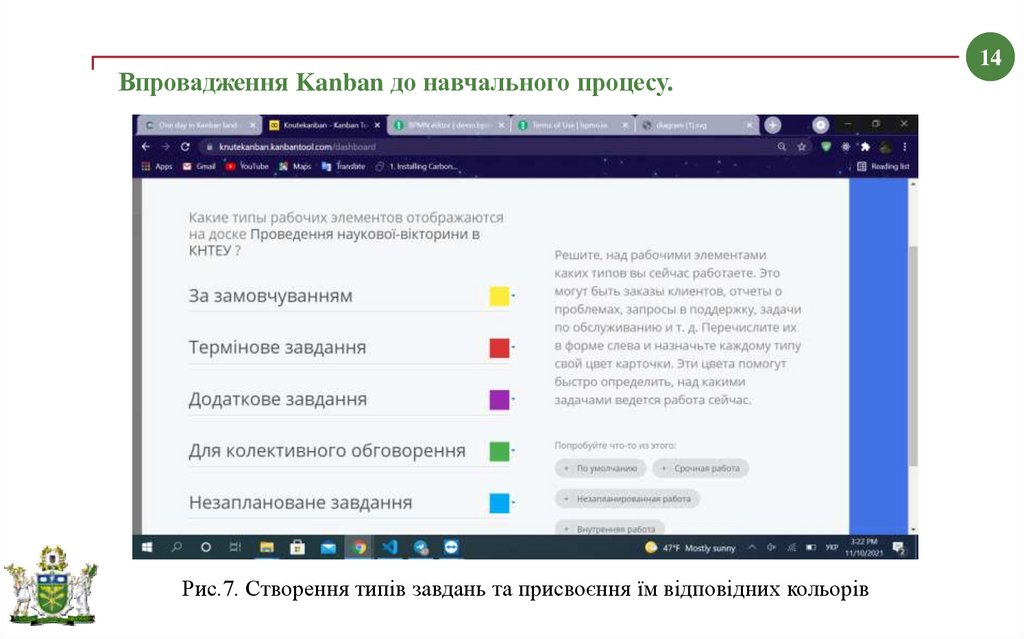Edit the 'Незаплановане завдання' card type name
Image resolution: width=1024 pixels, height=639 pixels.
[335, 502]
